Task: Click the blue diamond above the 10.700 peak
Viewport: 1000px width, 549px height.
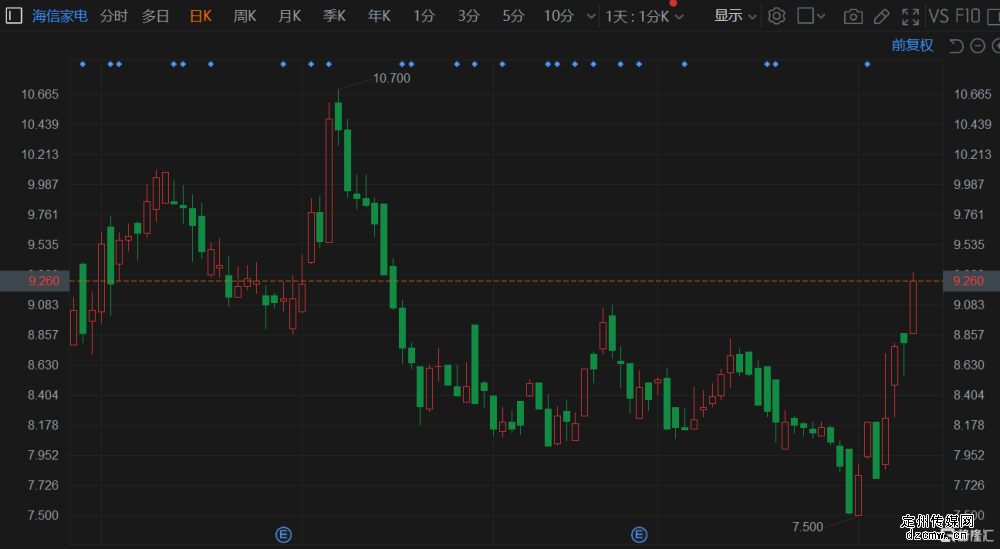Action: click(x=328, y=64)
